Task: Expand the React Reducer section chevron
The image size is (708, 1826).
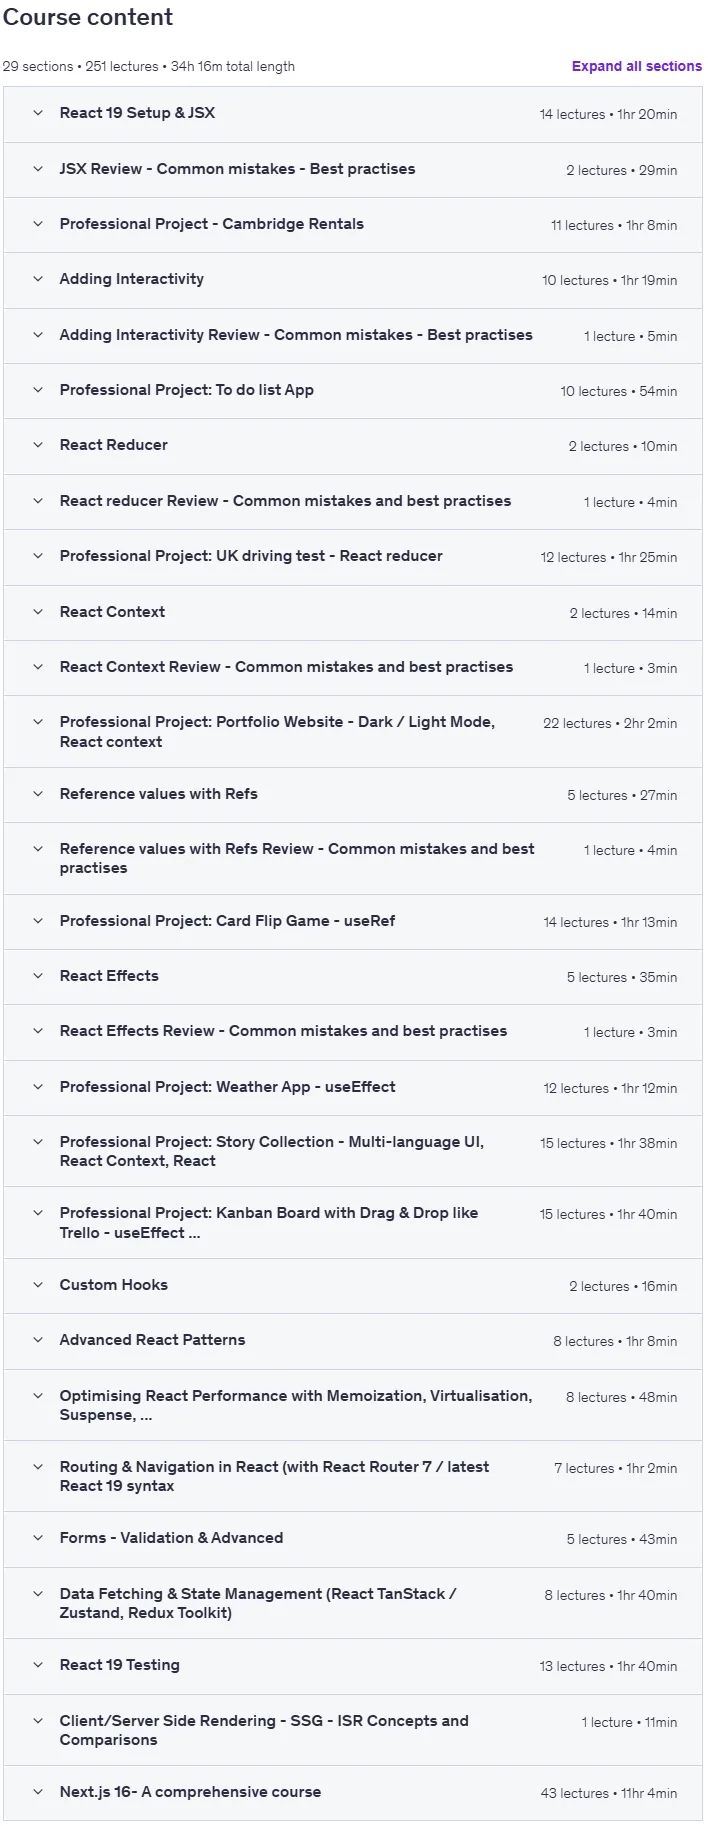Action: point(38,445)
